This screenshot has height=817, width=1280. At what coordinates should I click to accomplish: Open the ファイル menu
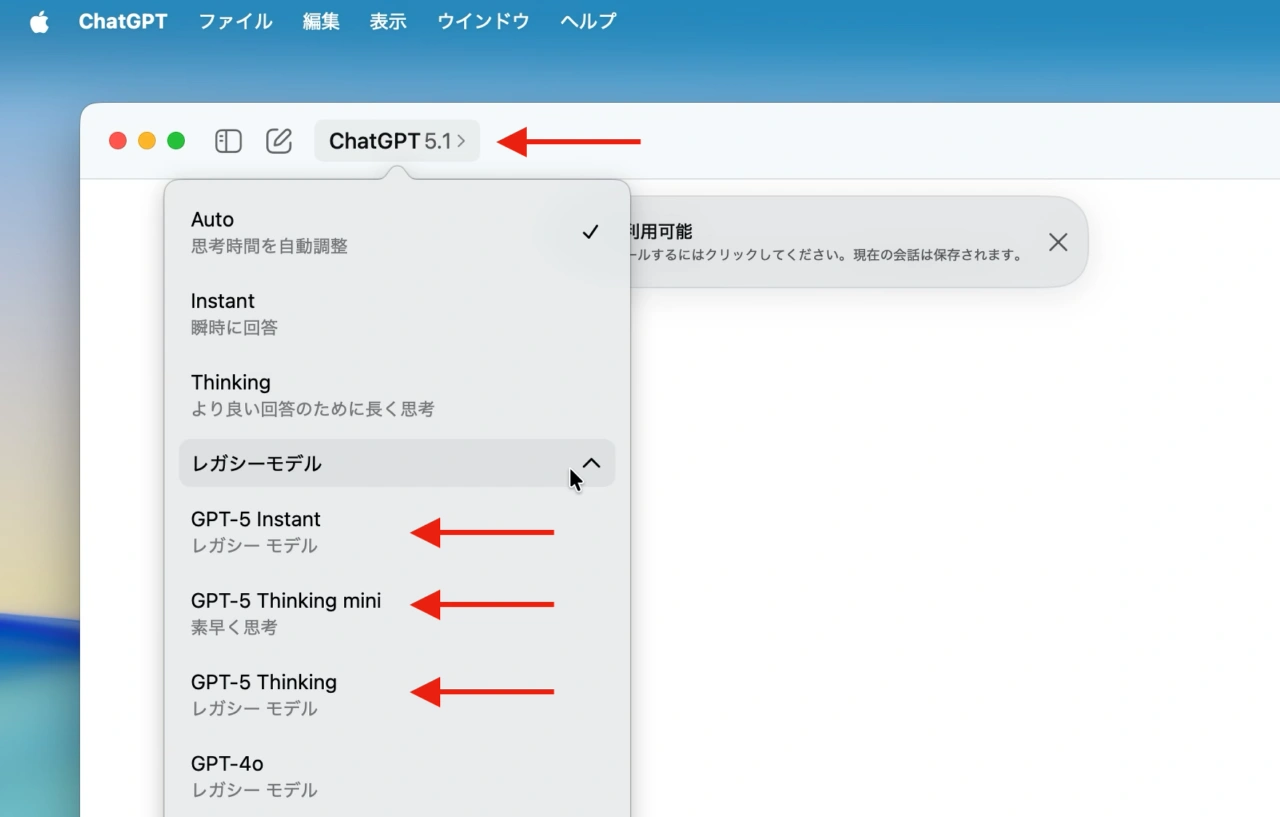click(234, 21)
